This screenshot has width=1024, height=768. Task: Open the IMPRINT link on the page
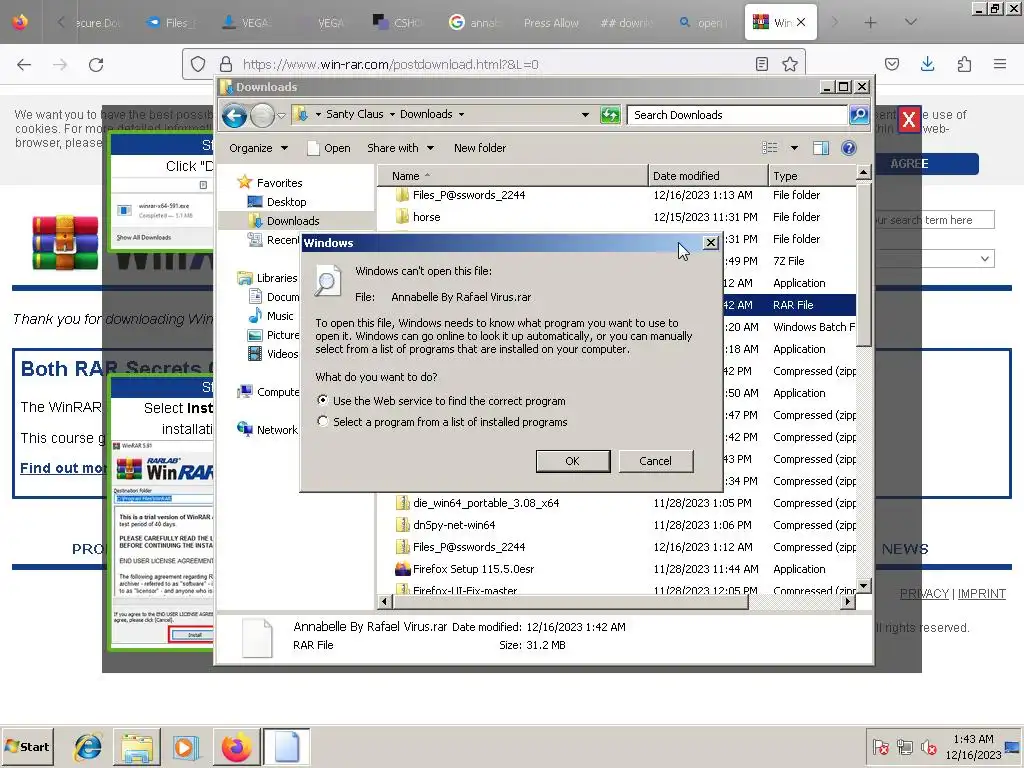(982, 594)
